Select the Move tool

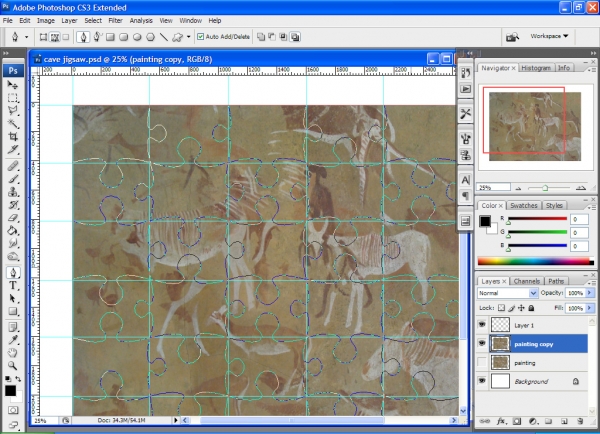[13, 85]
